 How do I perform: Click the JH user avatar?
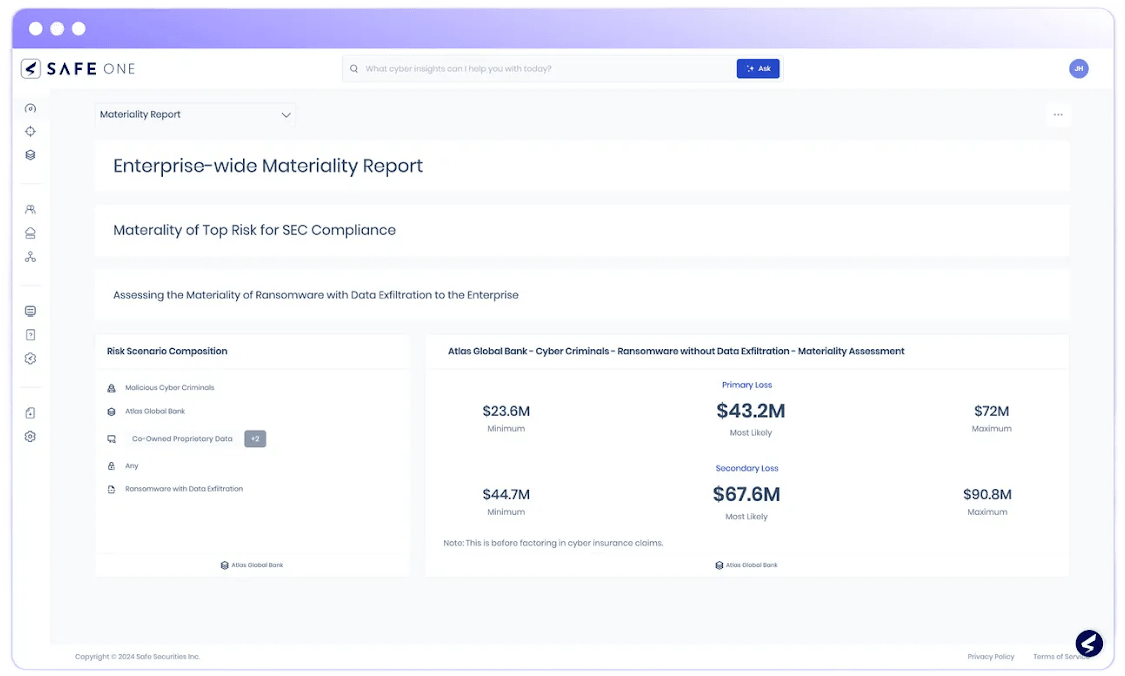point(1078,69)
